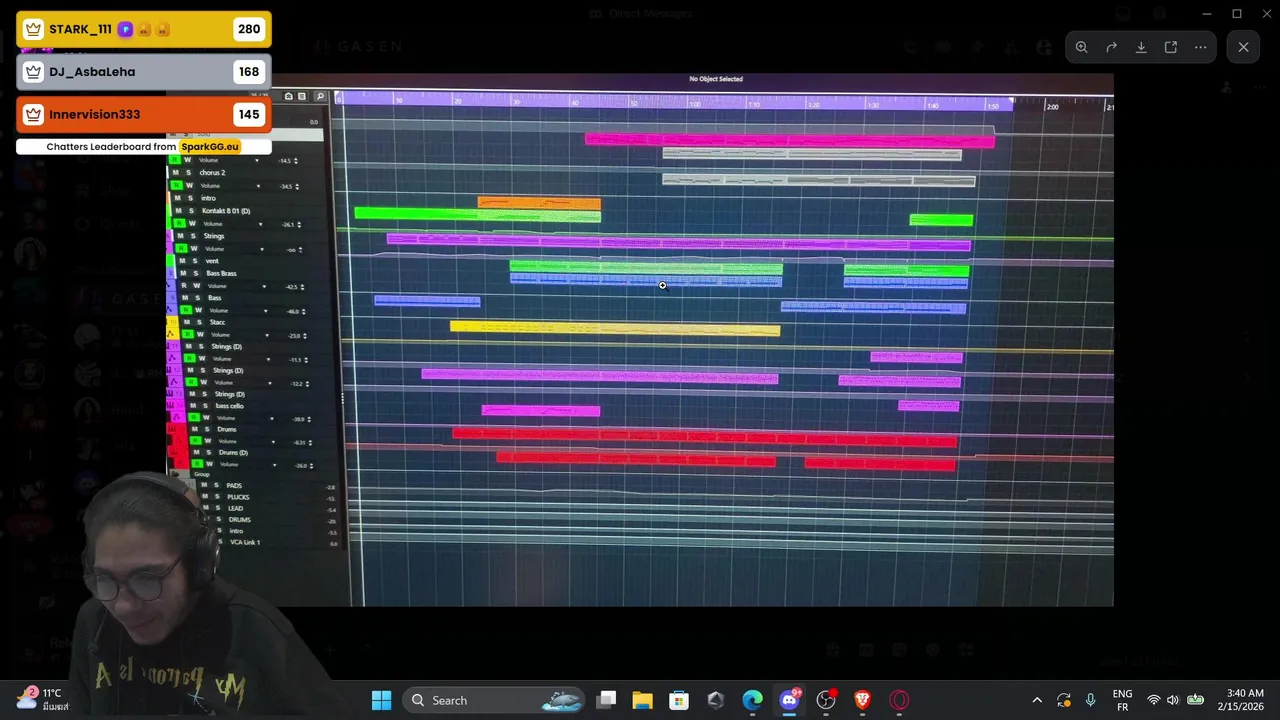This screenshot has height=720, width=1280.
Task: Open Opera browser from taskbar
Action: 899,700
